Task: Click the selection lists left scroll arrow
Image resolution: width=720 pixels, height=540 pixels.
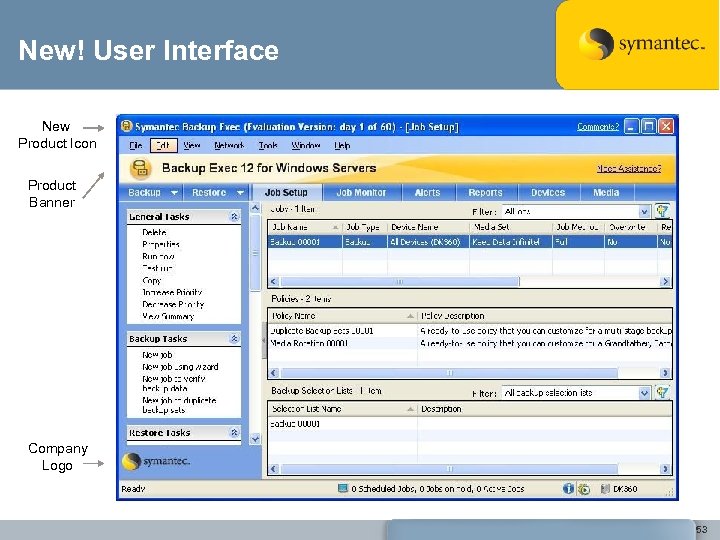Action: click(274, 469)
